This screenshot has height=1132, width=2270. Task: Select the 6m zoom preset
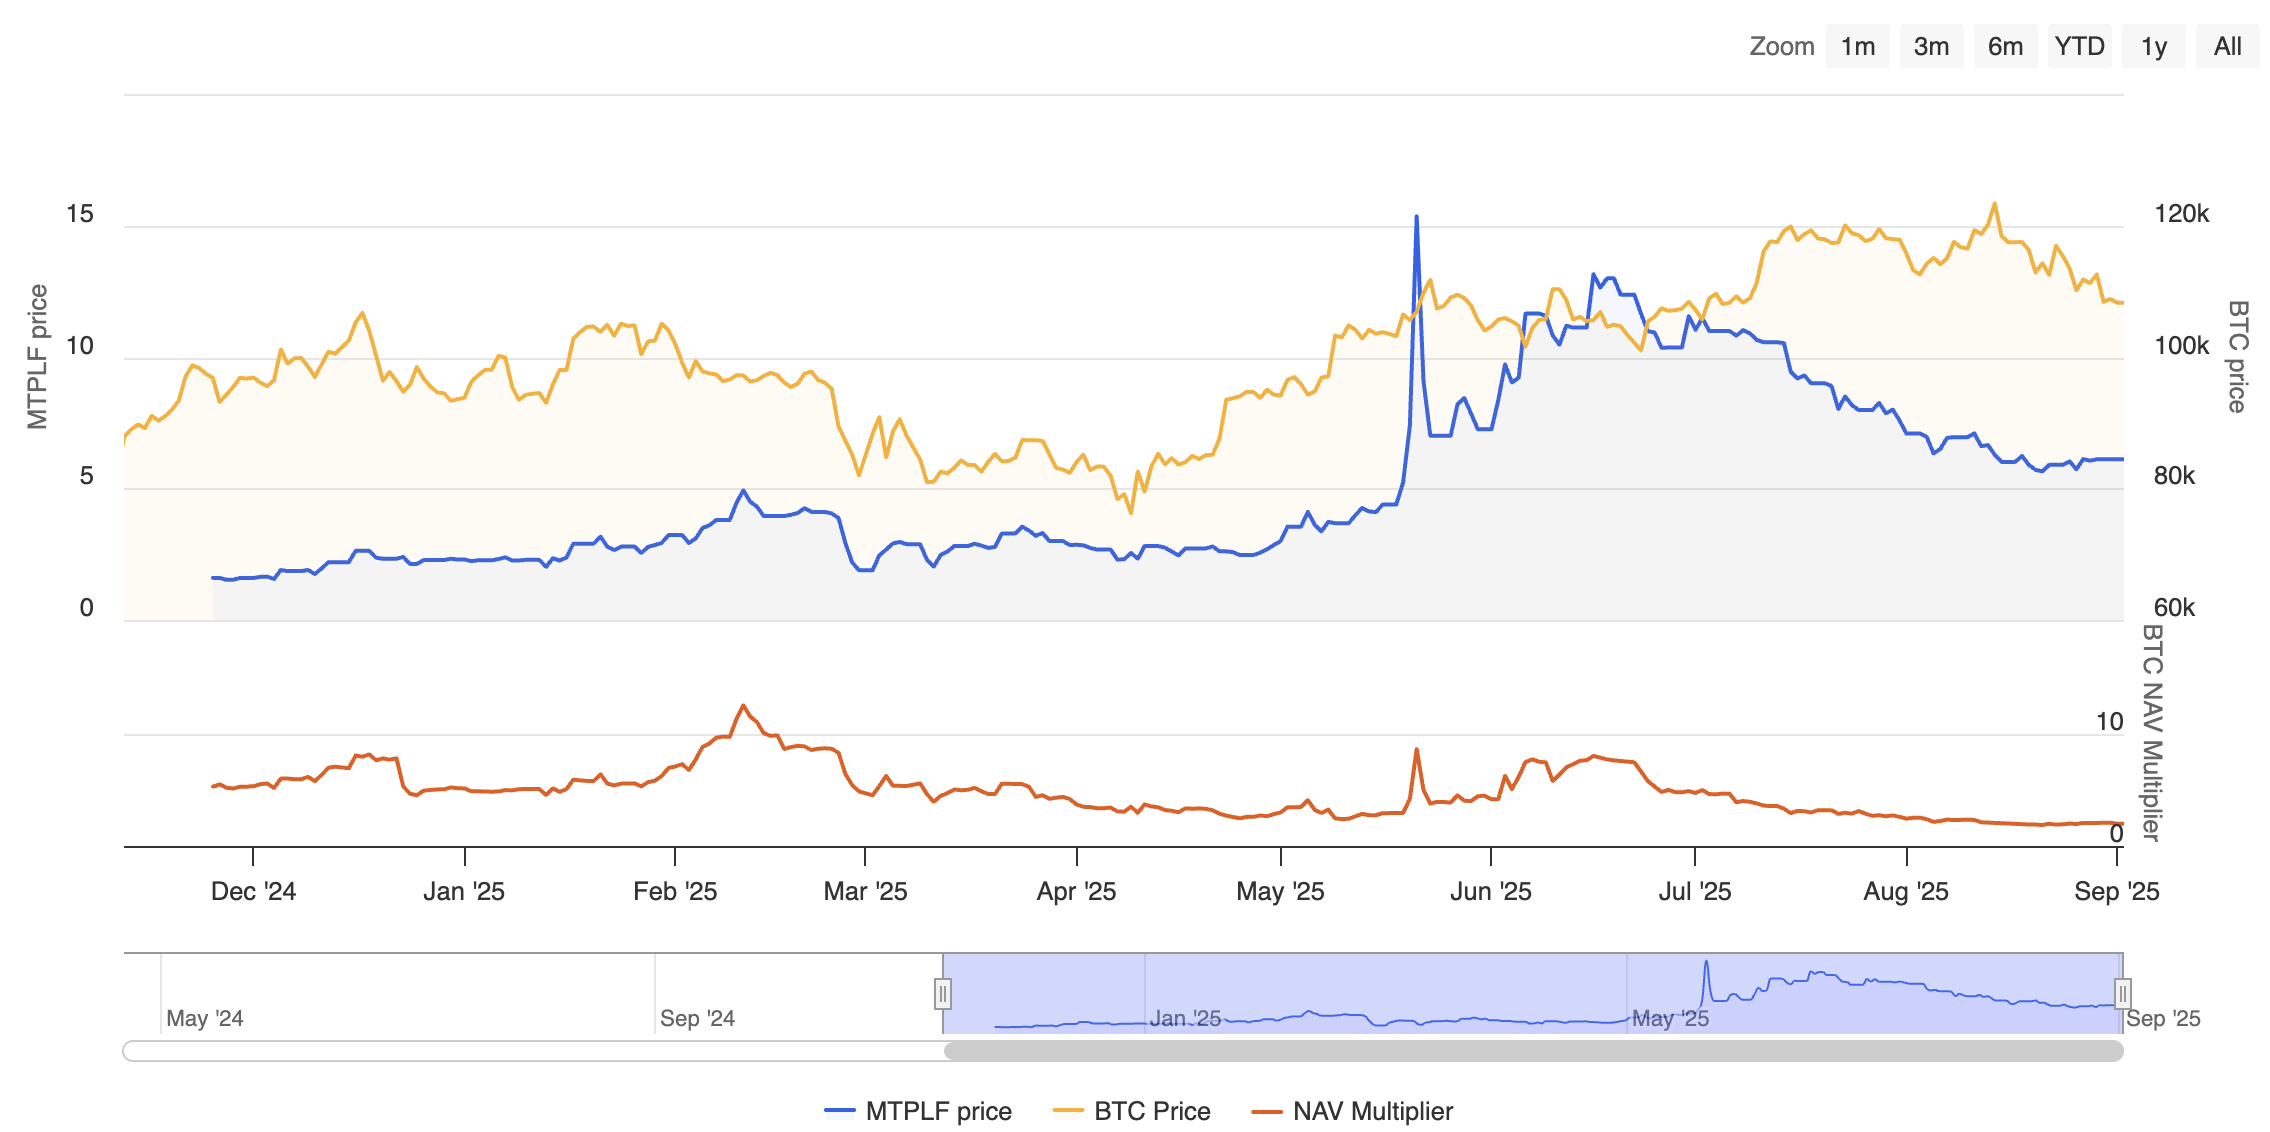[2005, 46]
